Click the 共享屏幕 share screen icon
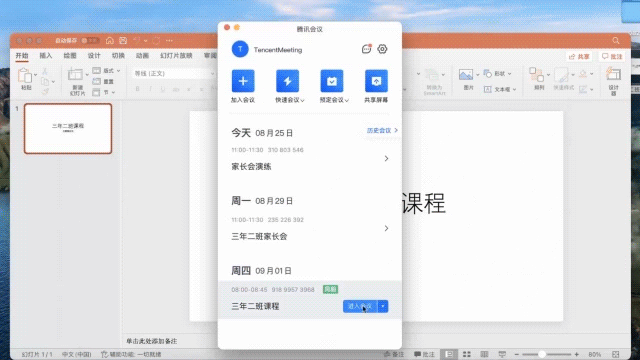 tap(376, 81)
